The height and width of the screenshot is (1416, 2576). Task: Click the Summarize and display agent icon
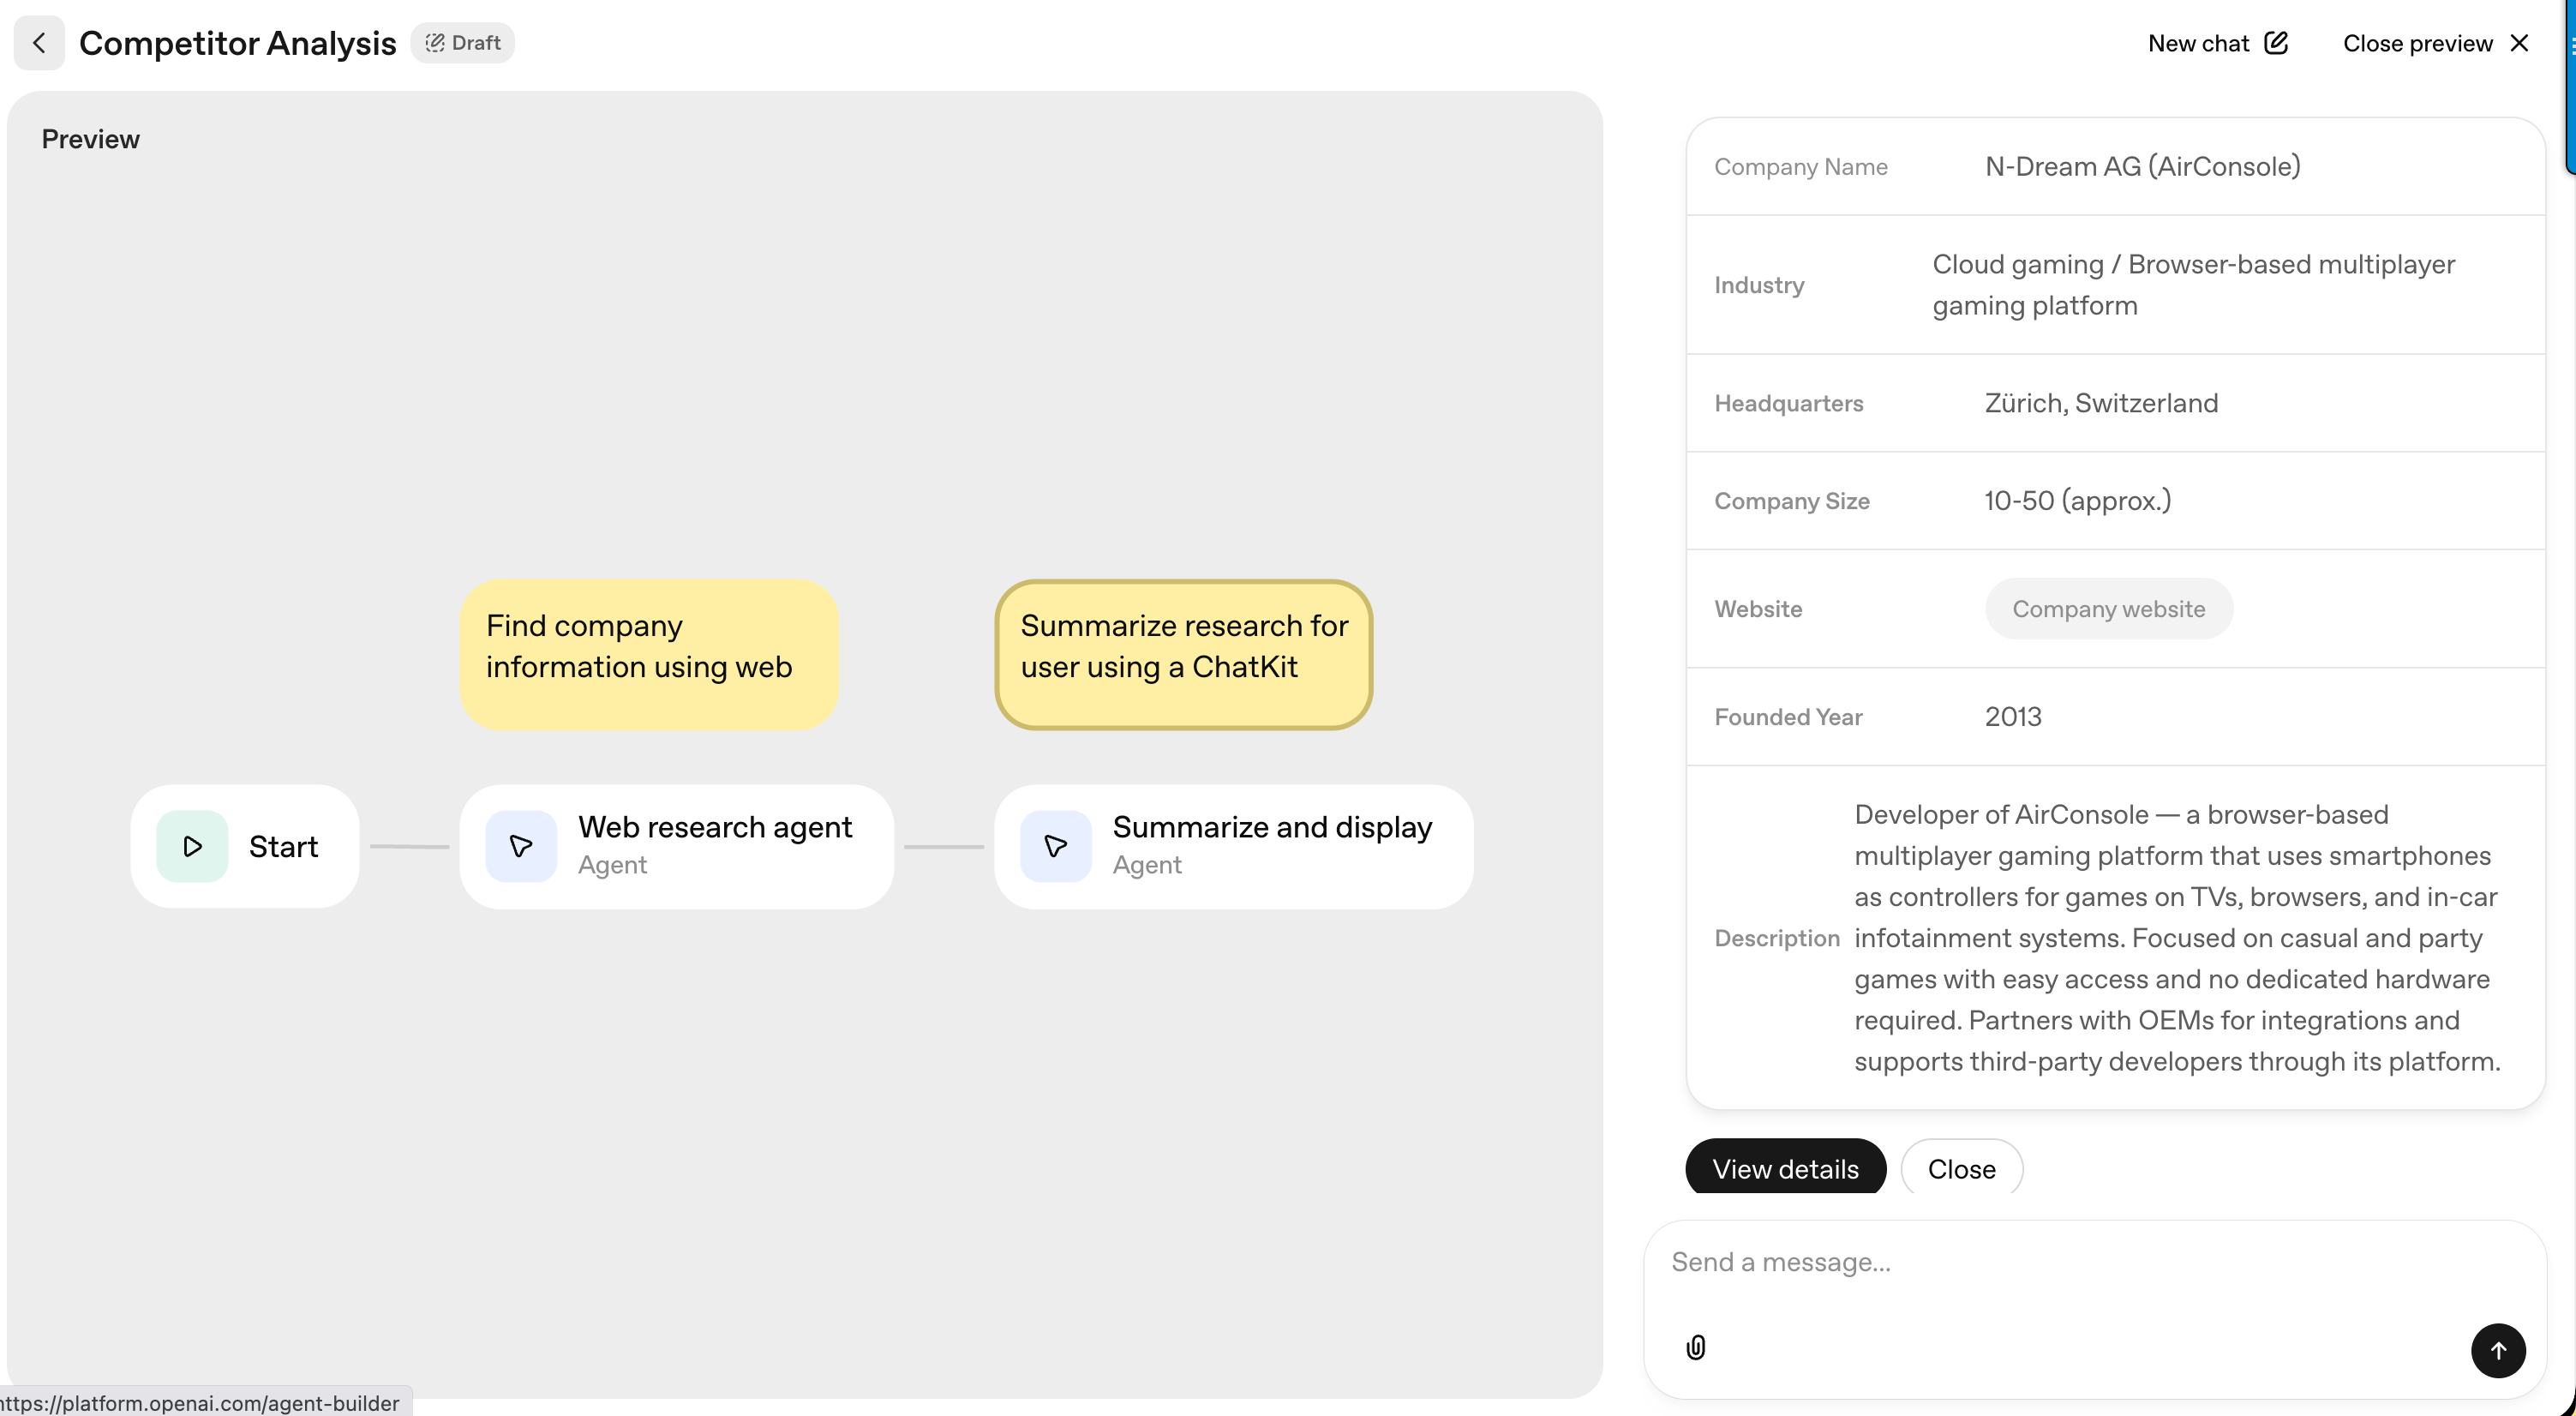1055,846
